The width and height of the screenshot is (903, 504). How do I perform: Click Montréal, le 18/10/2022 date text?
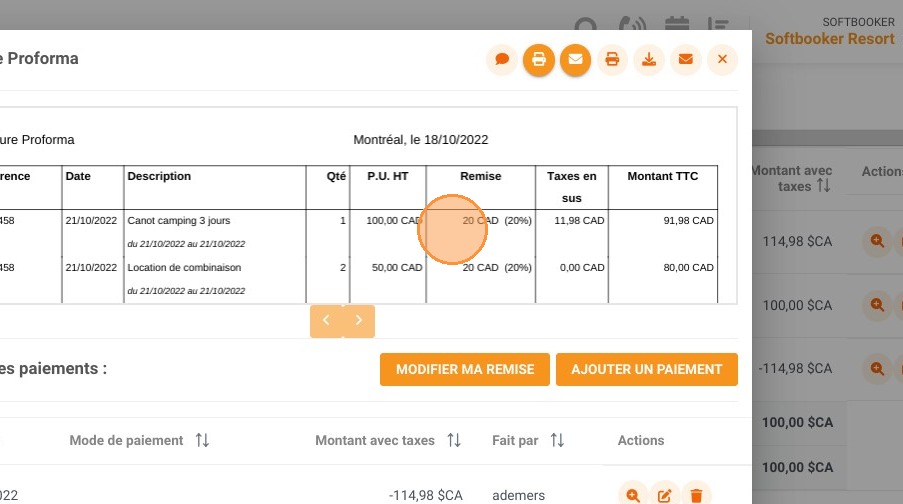420,140
